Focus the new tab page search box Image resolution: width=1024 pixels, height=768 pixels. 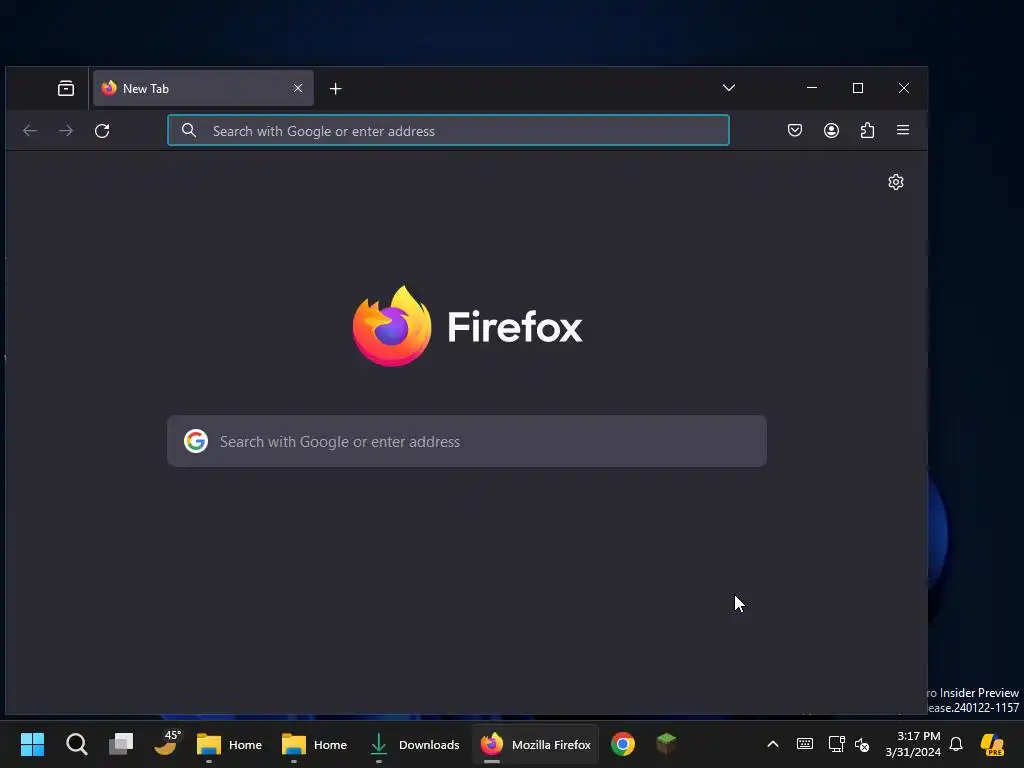tap(467, 441)
